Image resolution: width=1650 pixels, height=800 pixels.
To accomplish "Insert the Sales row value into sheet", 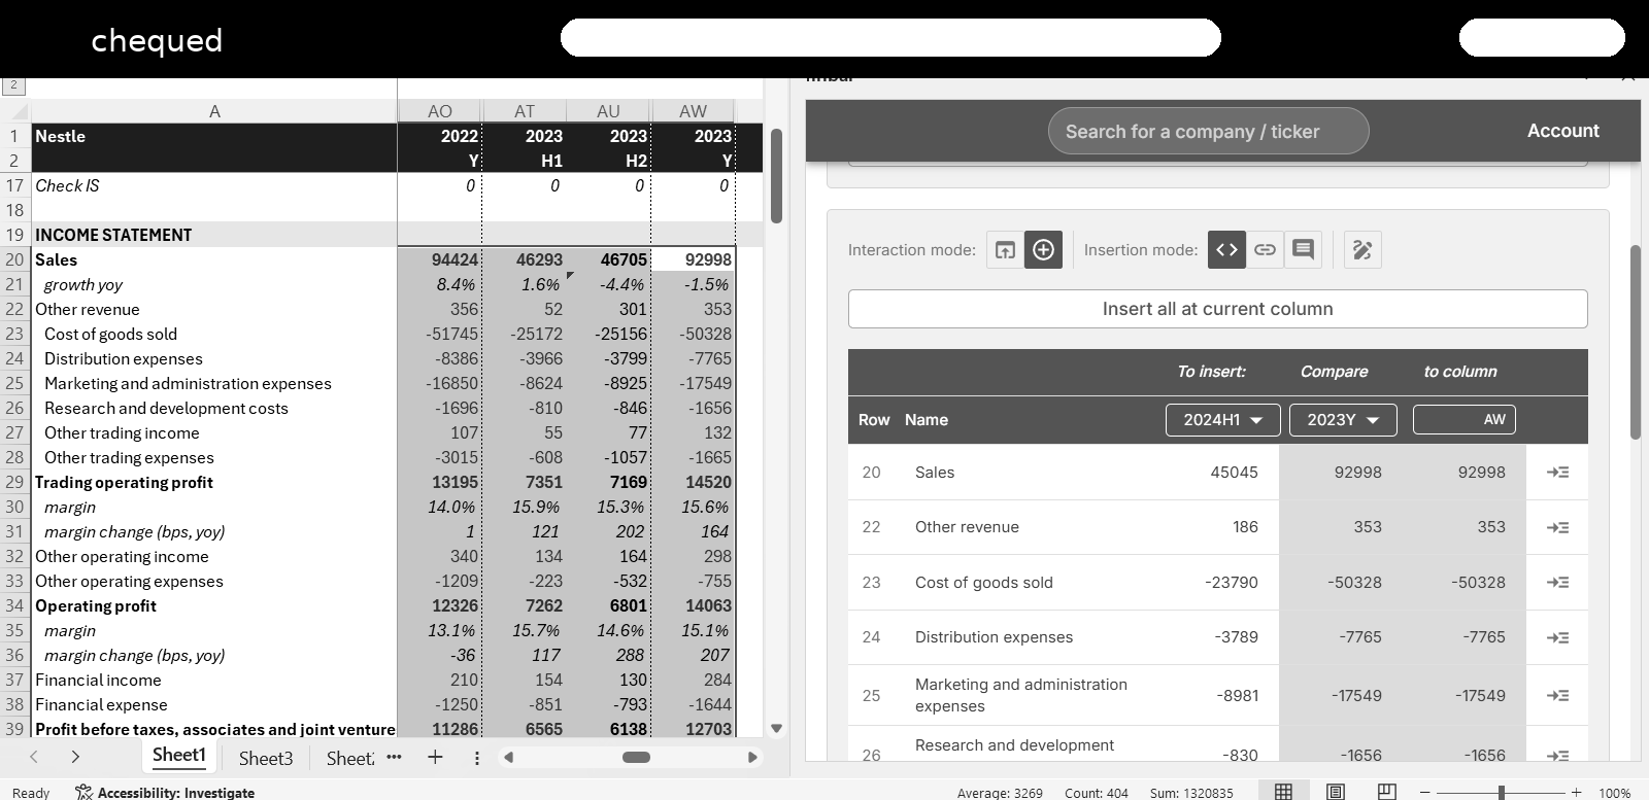I will 1558,472.
